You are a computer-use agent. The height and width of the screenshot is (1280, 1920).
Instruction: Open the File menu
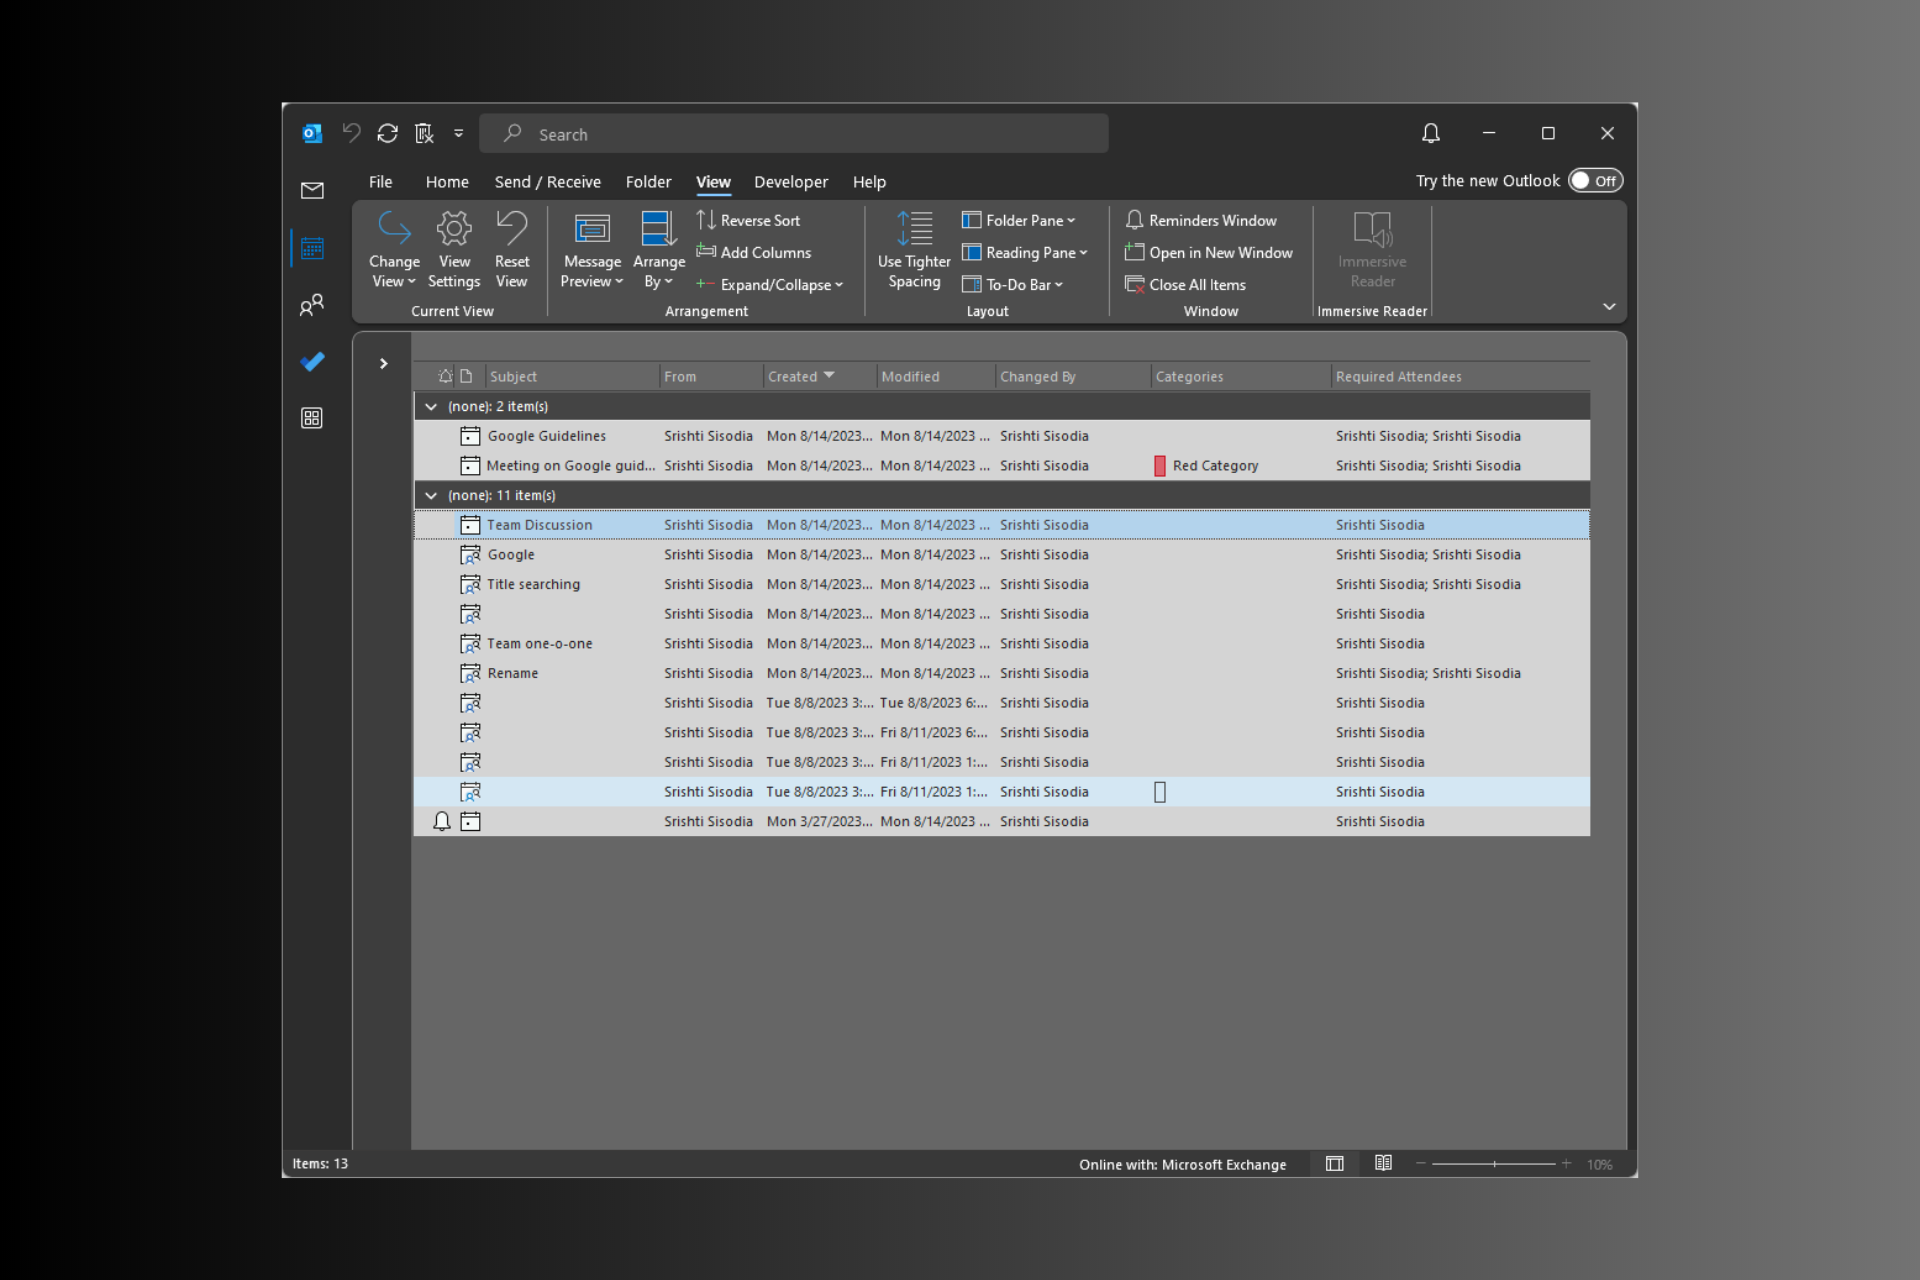[380, 182]
